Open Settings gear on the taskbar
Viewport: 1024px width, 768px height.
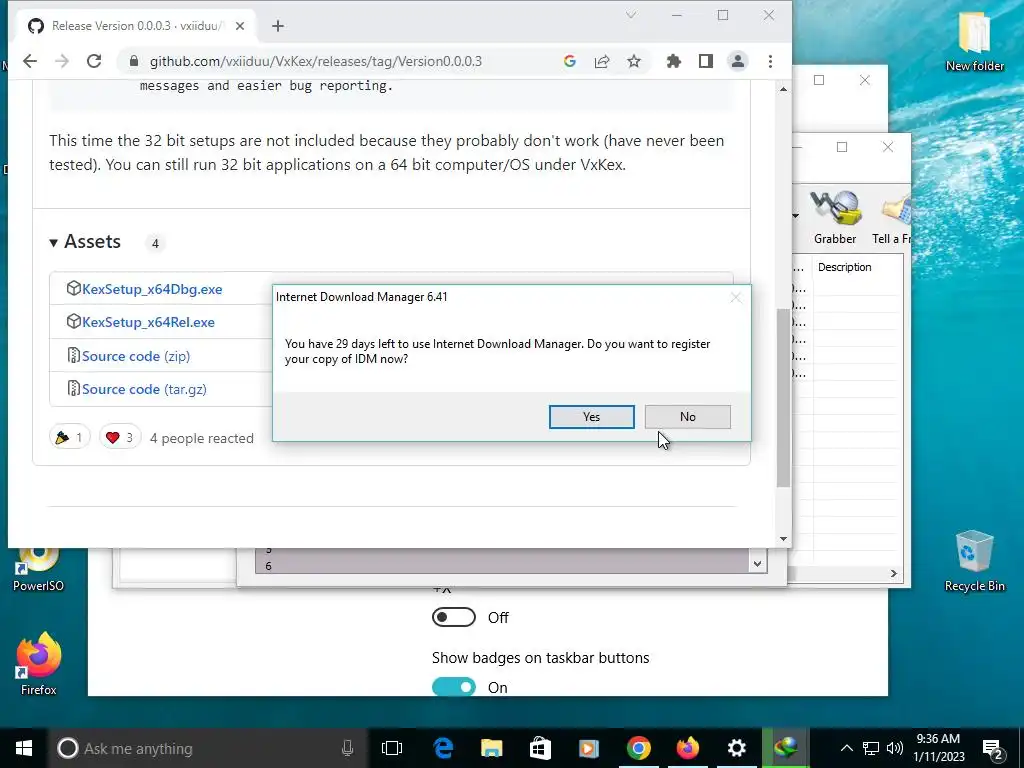pos(737,748)
